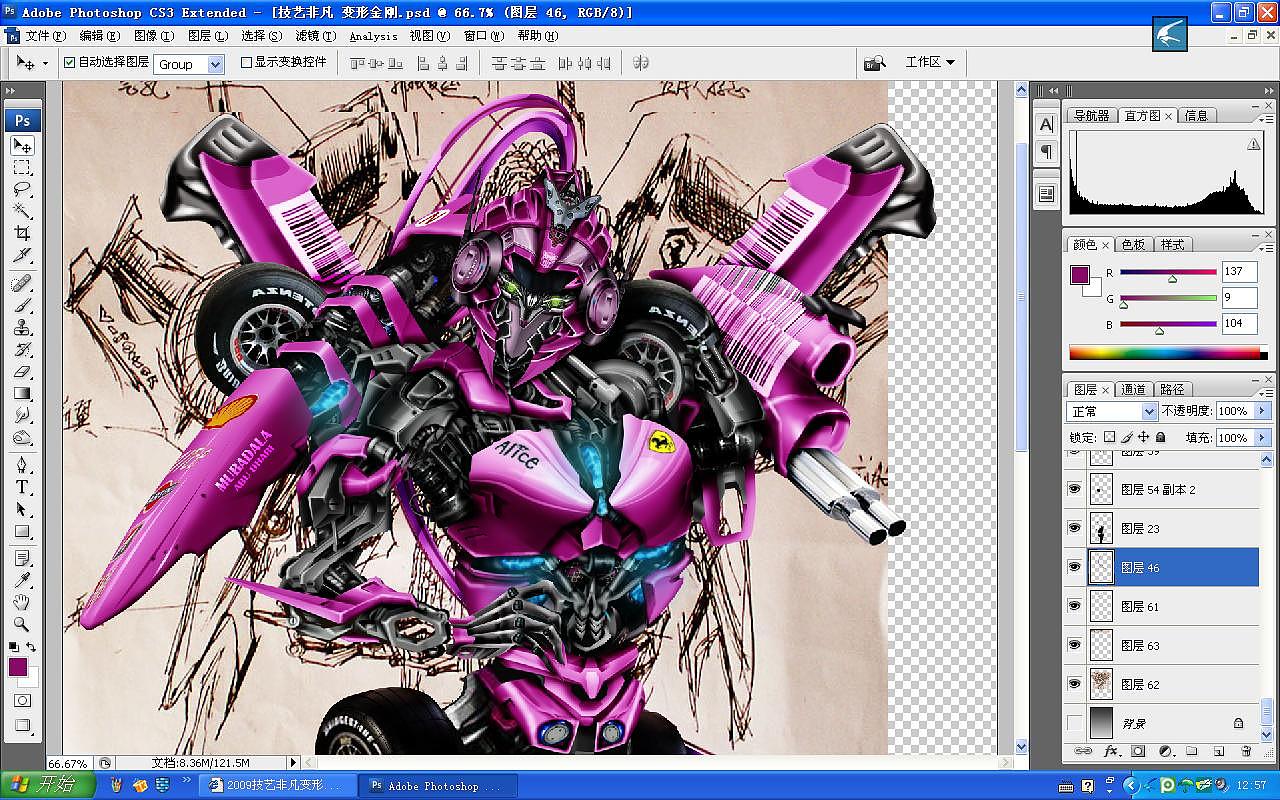1280x800 pixels.
Task: Hide 图层 23 layer visibility
Action: pyautogui.click(x=1075, y=528)
